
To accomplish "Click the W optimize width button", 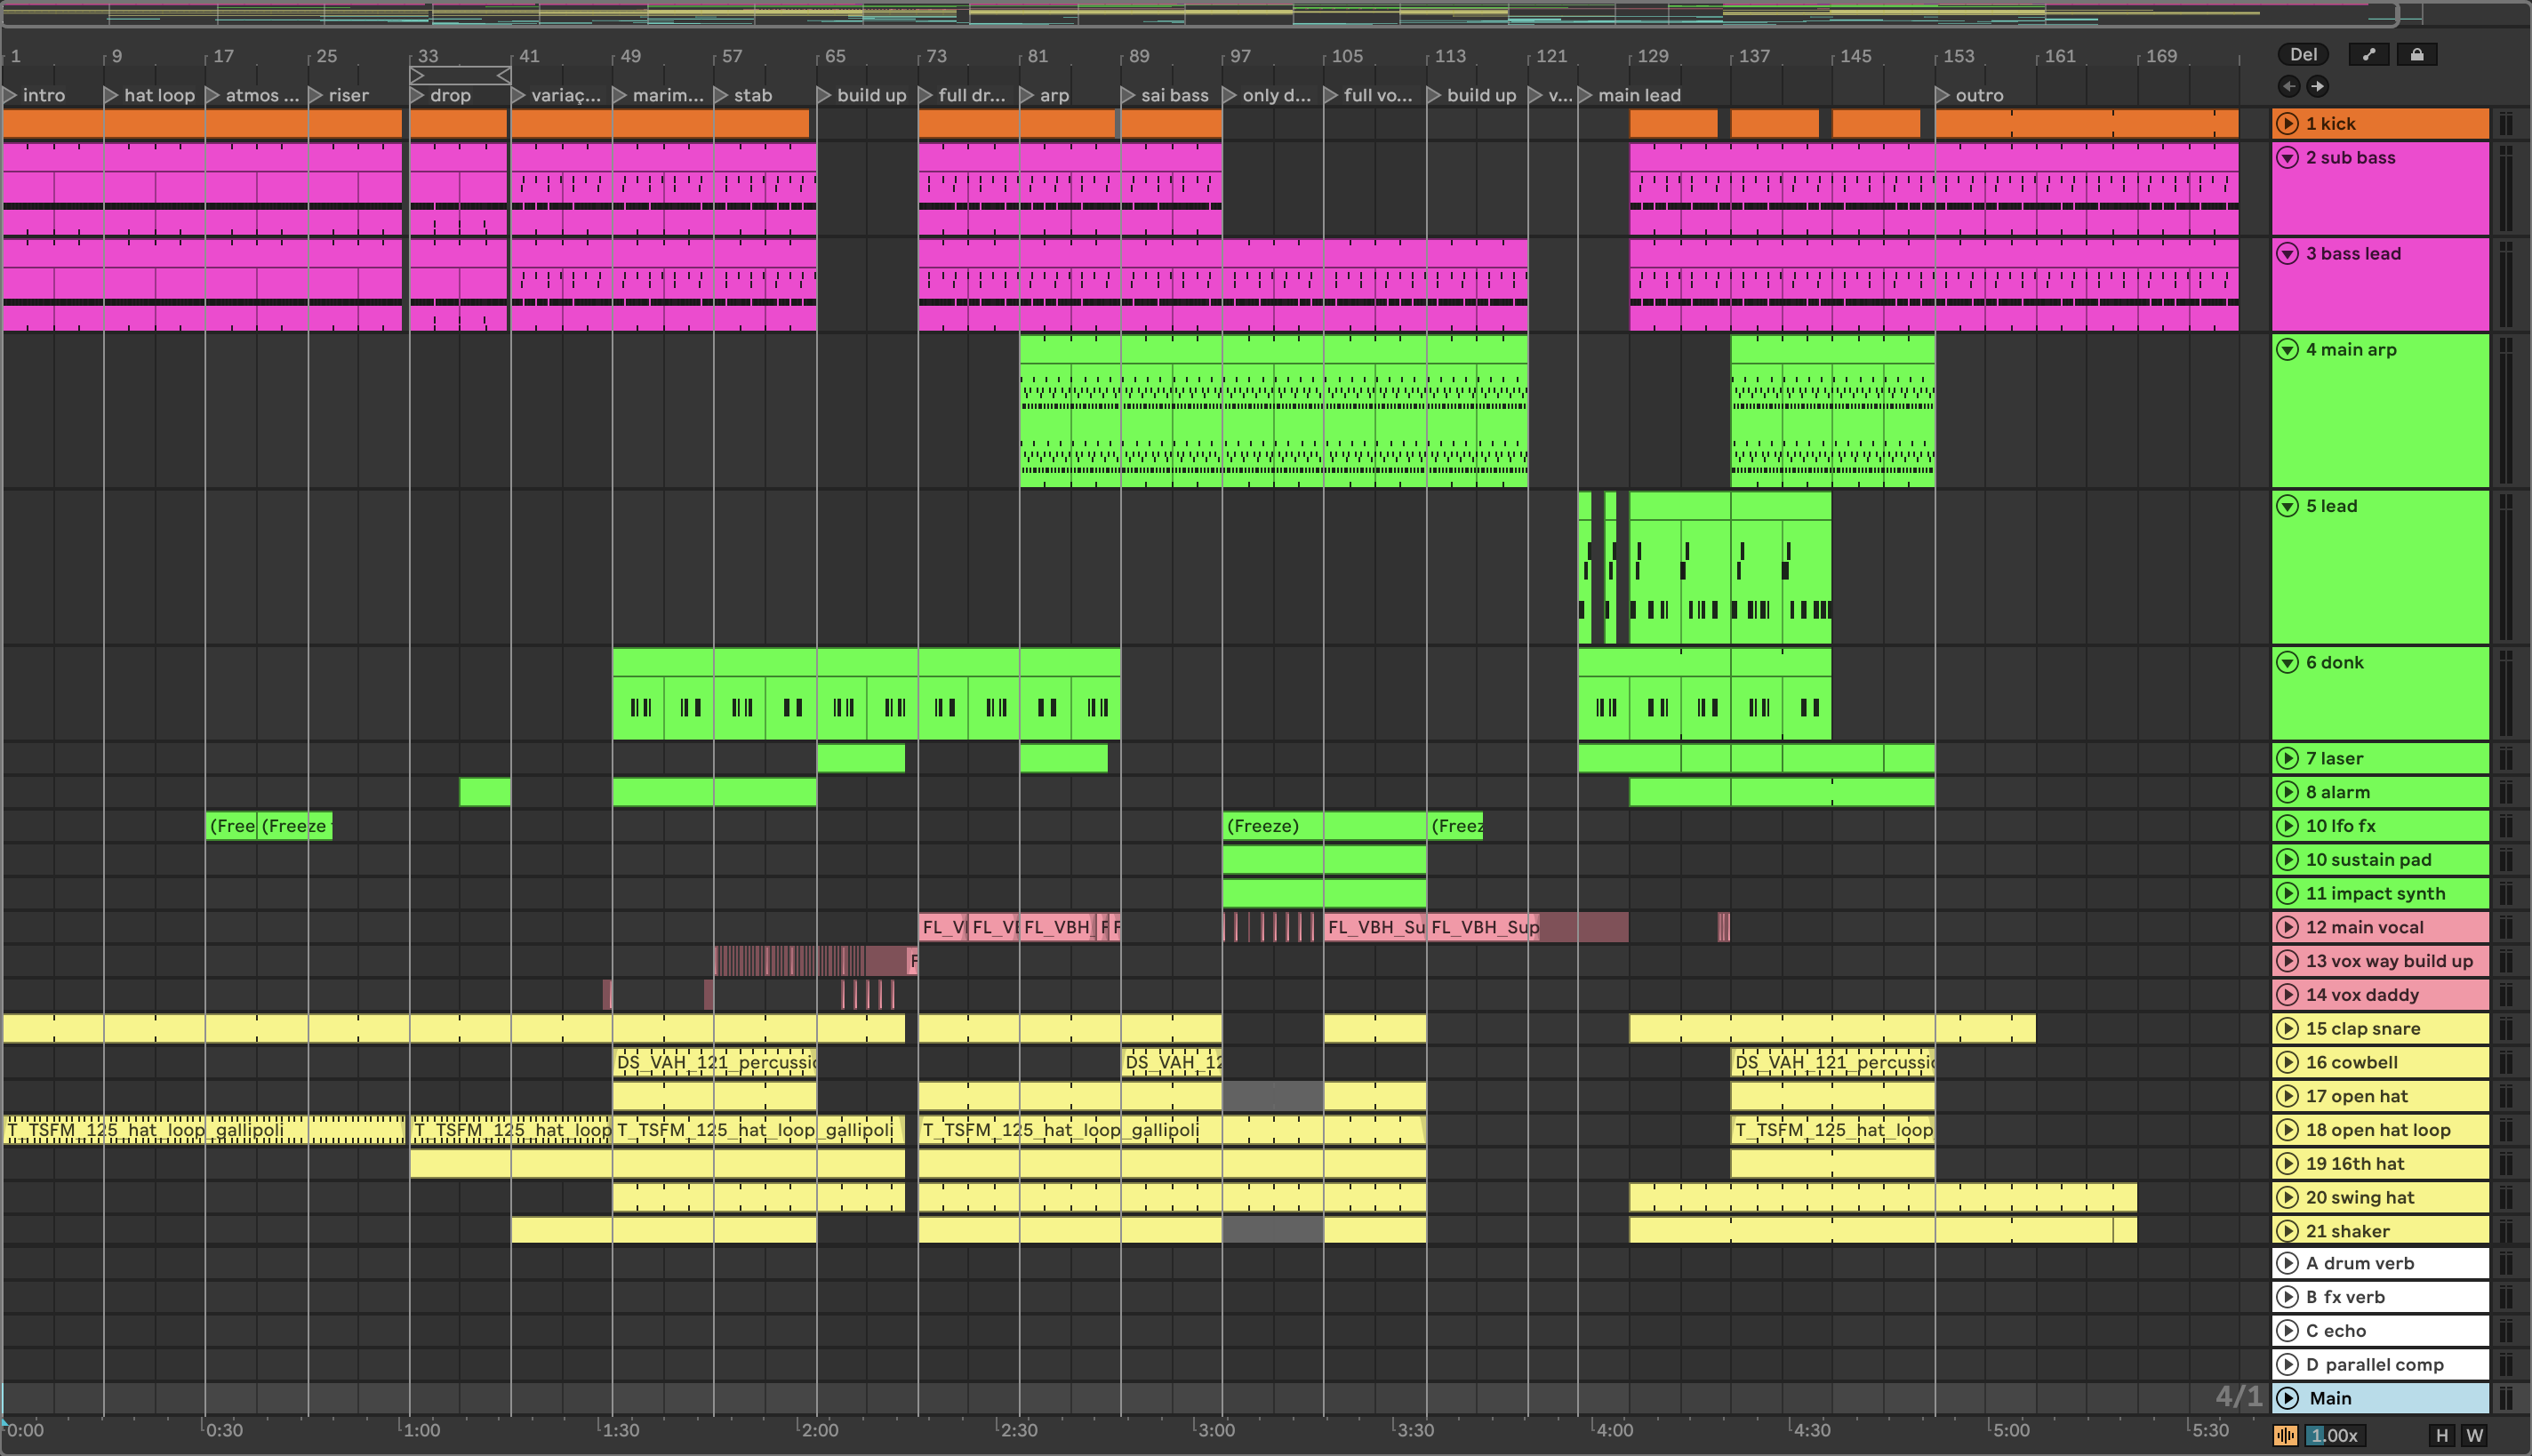I will point(2475,1436).
